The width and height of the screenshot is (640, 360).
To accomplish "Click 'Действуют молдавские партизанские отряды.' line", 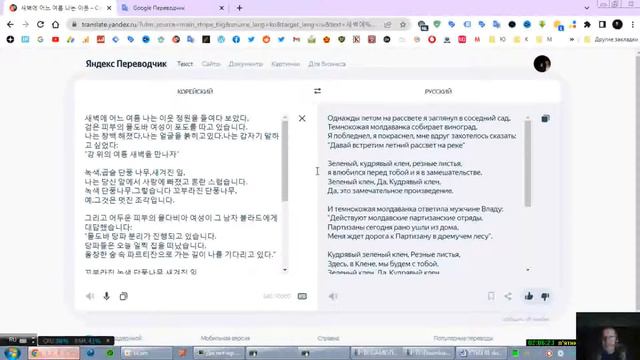I will pos(405,218).
